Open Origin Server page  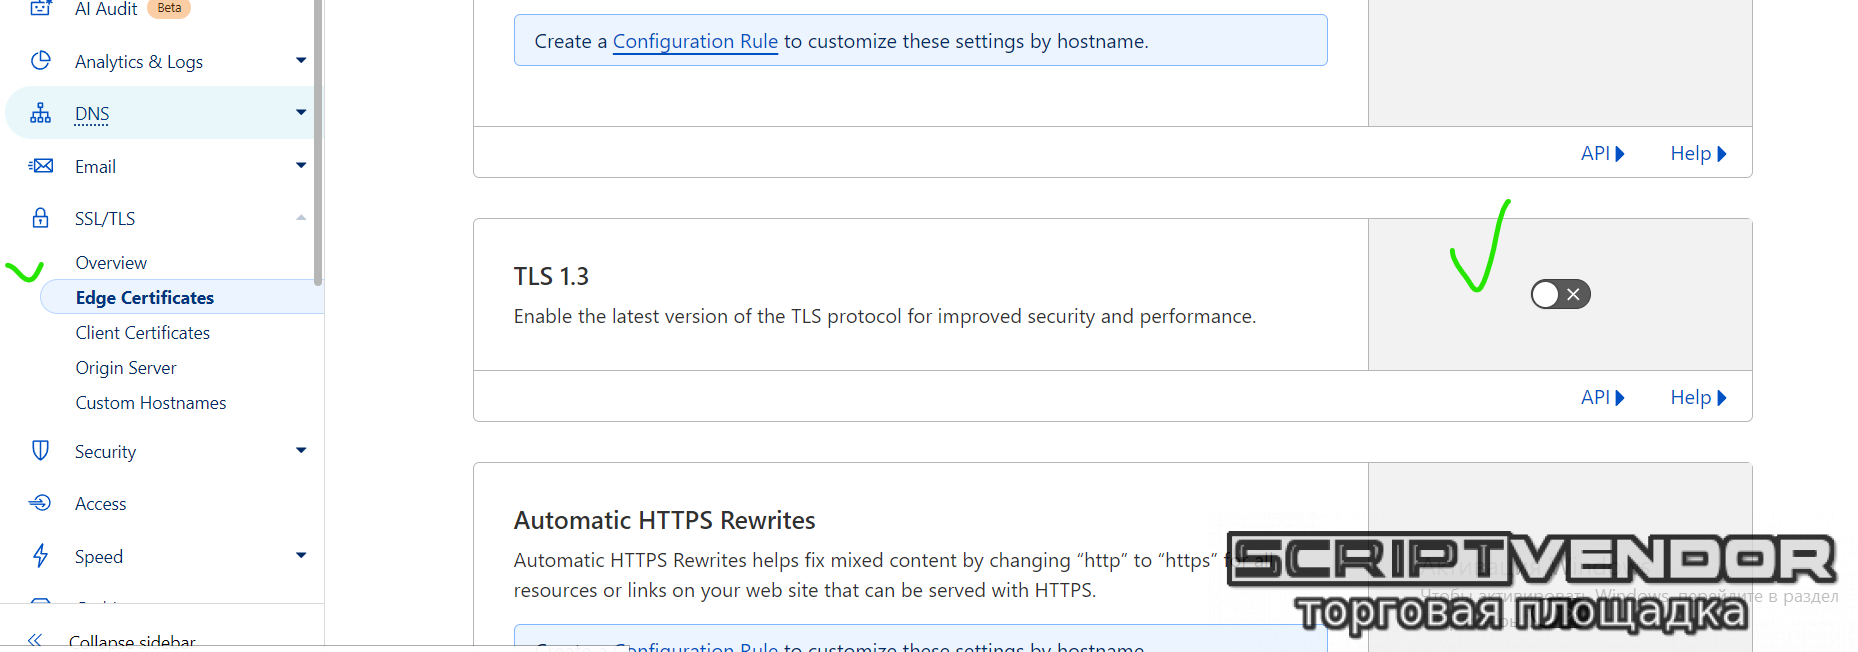point(126,368)
